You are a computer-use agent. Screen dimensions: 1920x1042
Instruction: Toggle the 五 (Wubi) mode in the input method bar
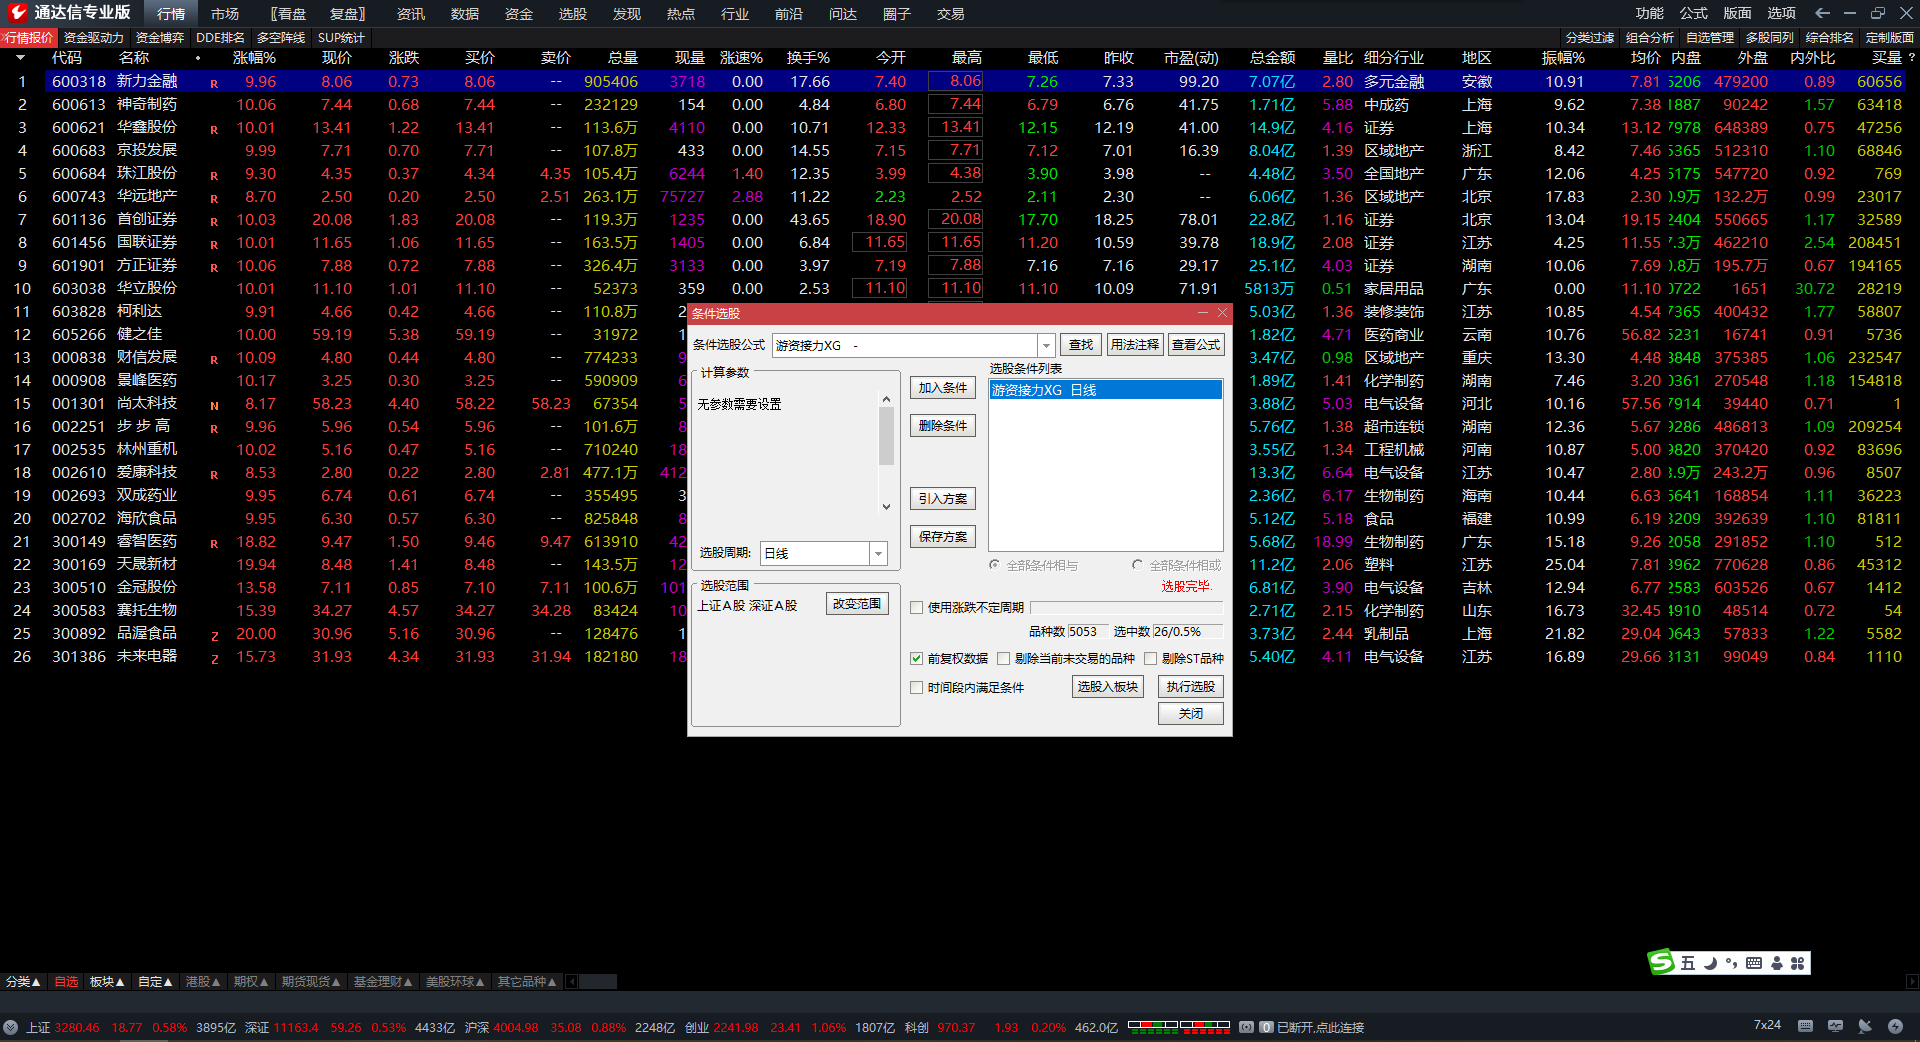coord(1688,963)
